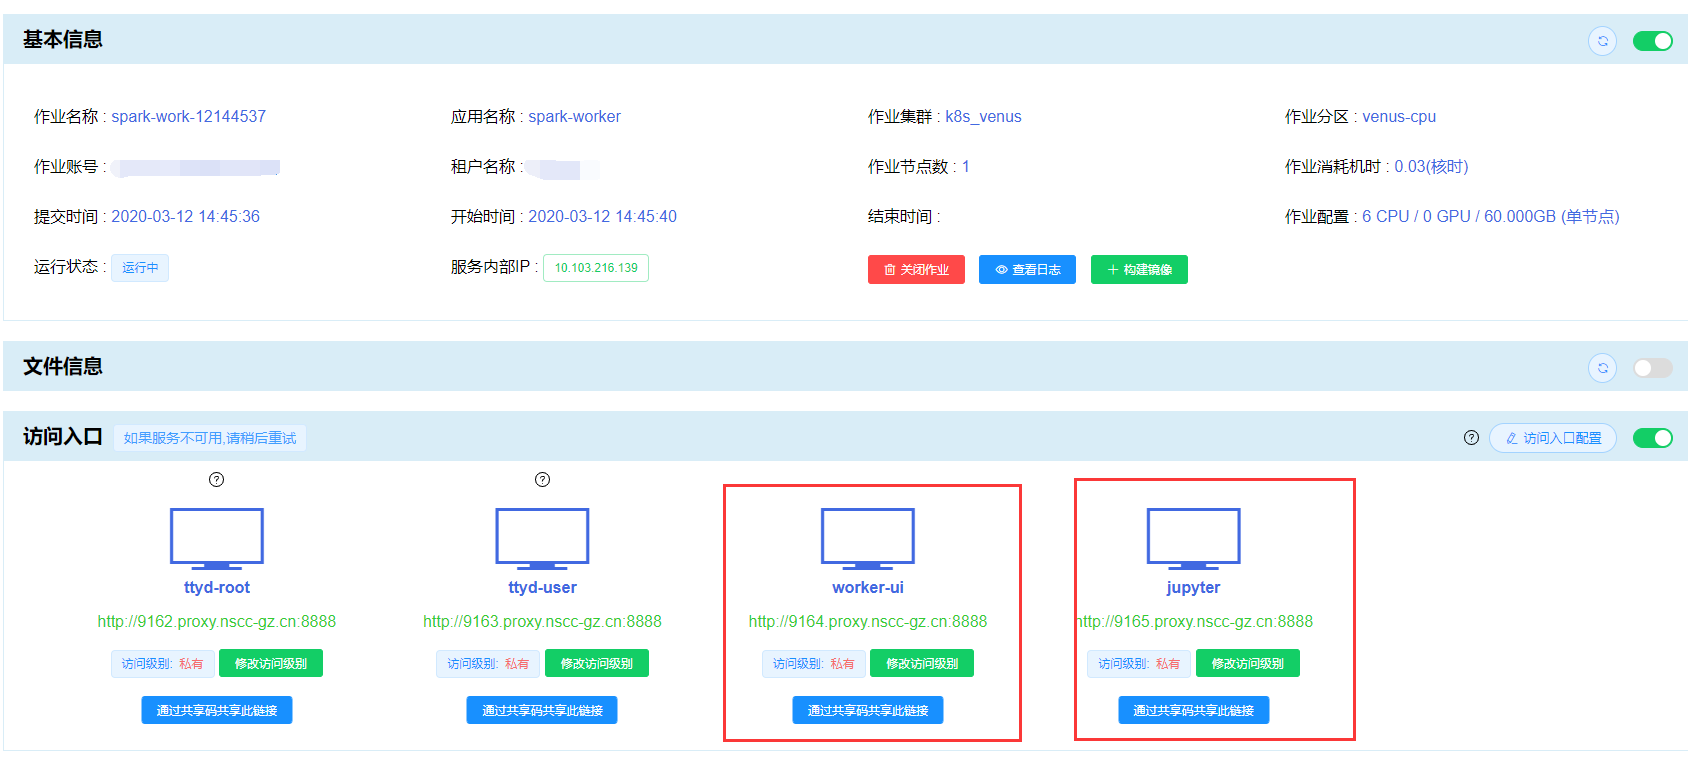Click the red 关闭作业 button

point(916,270)
